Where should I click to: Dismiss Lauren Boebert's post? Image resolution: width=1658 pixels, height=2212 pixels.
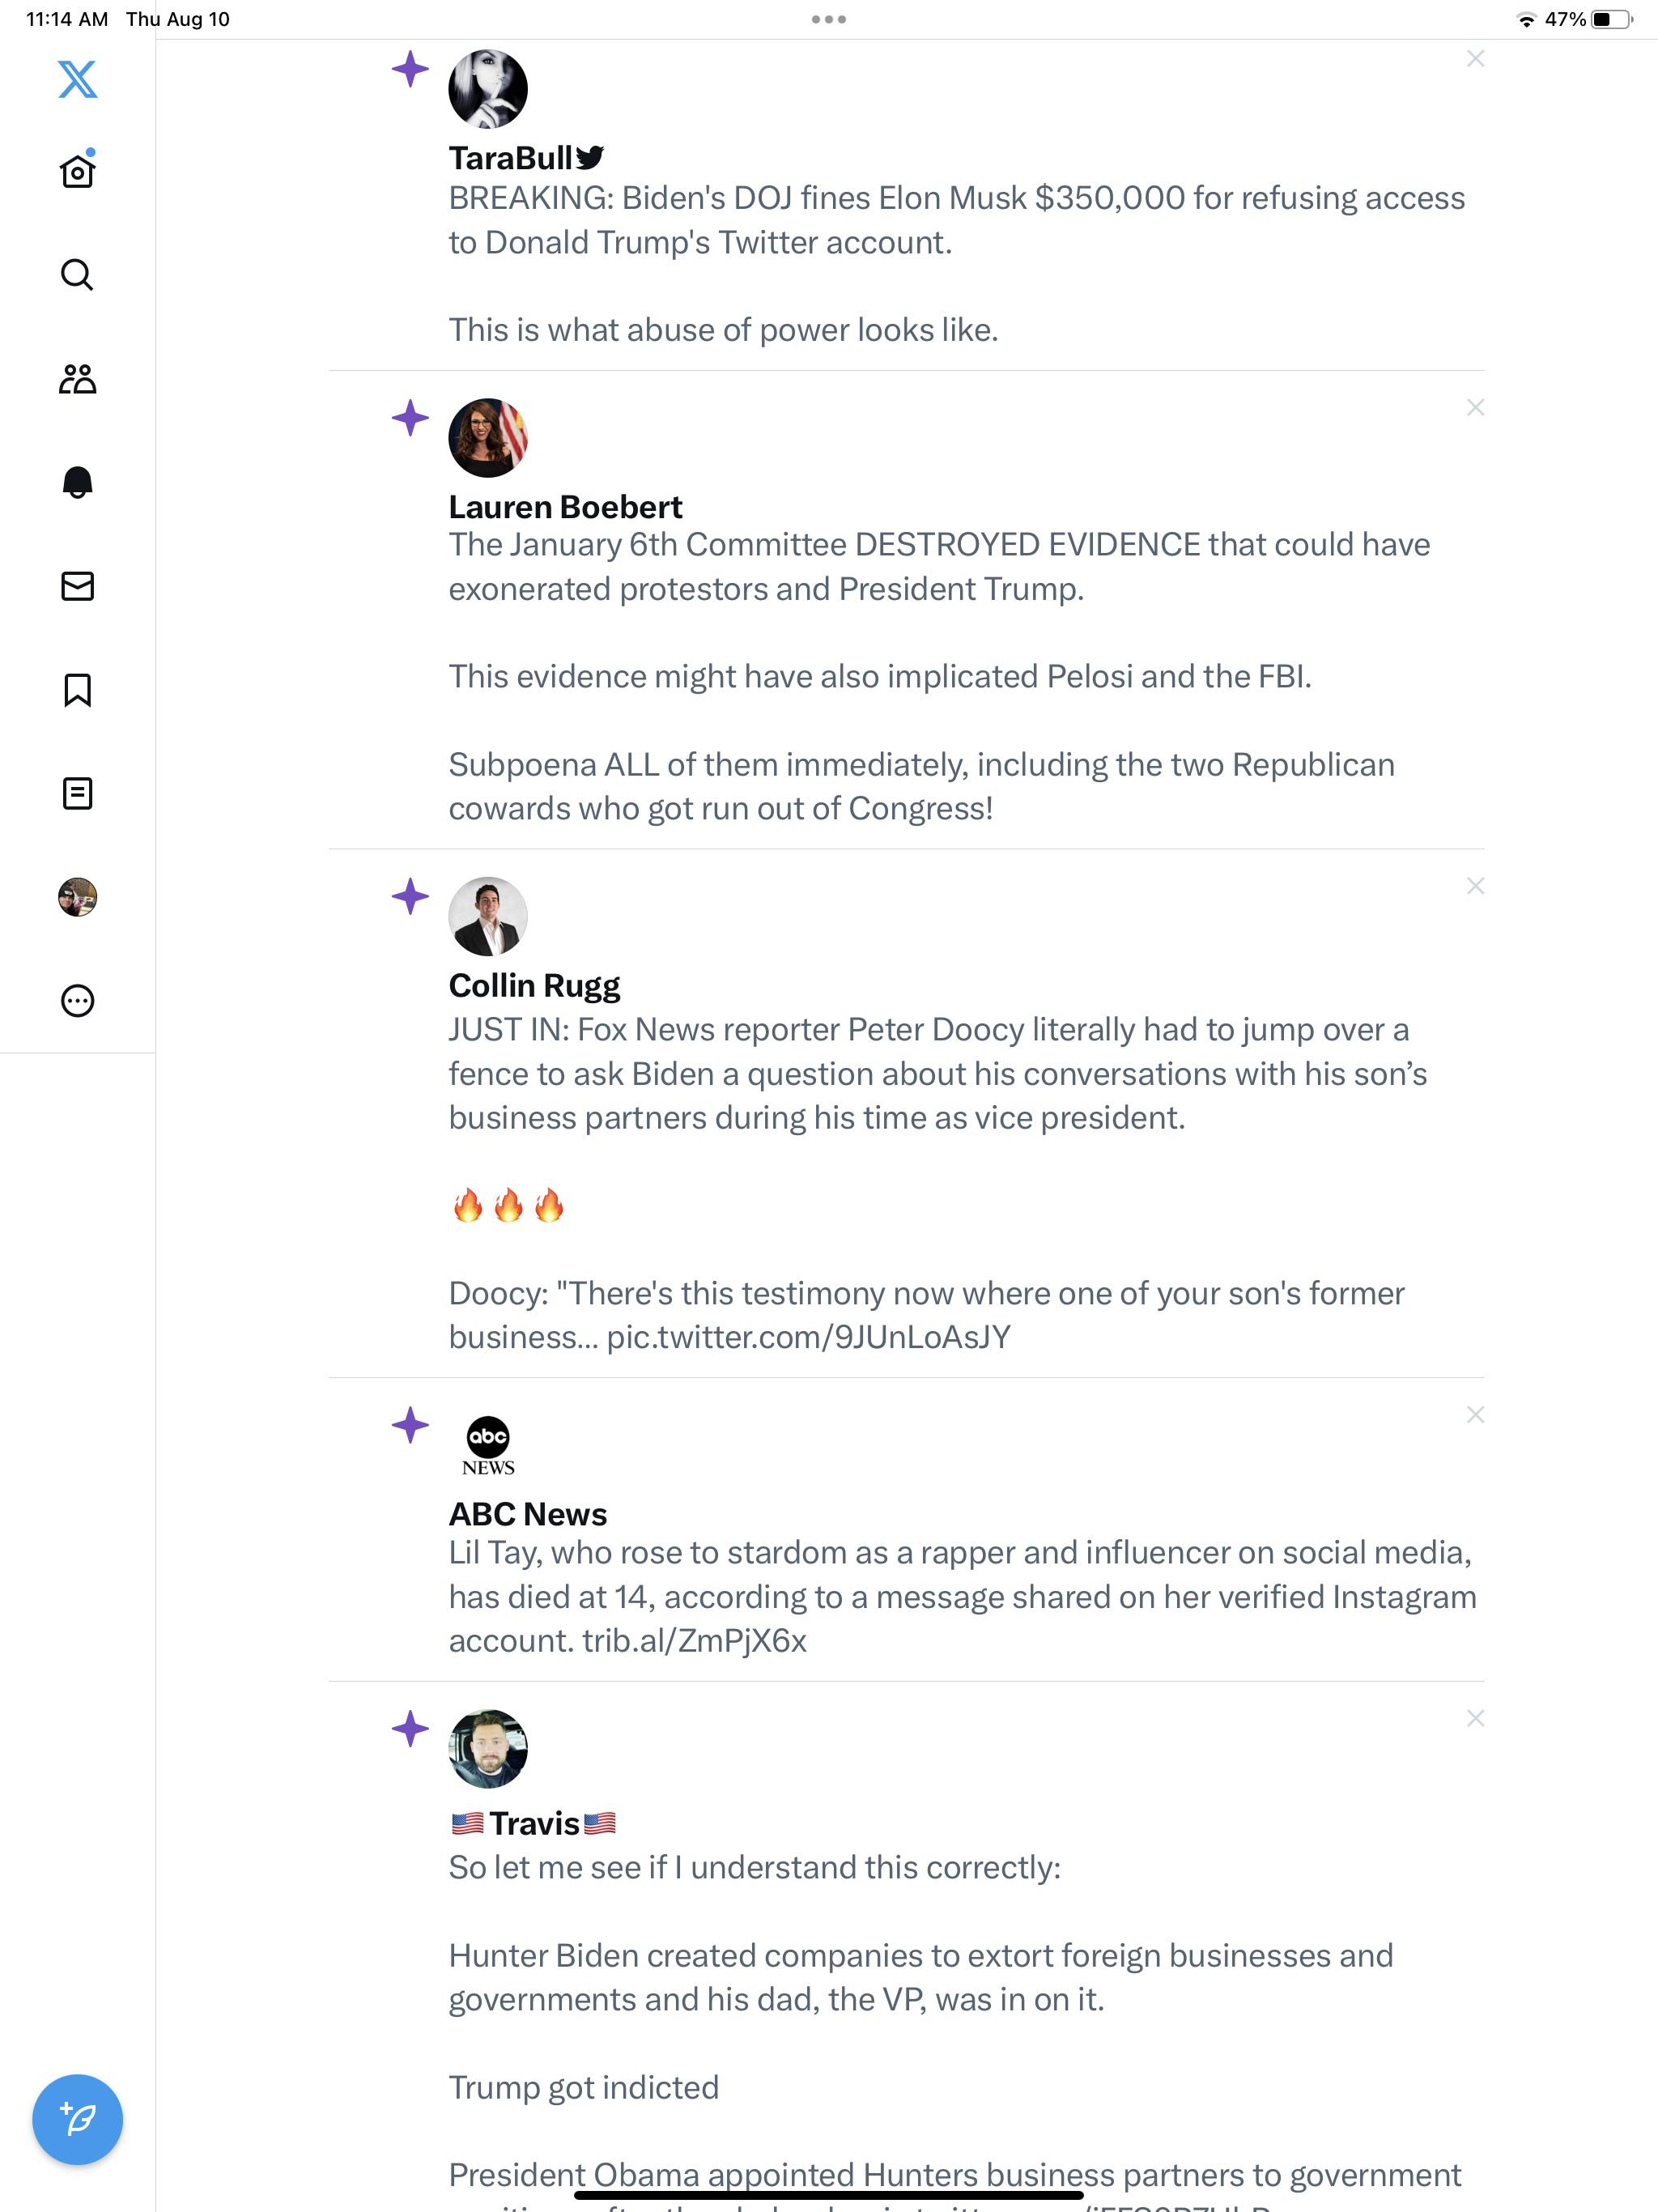click(1476, 407)
